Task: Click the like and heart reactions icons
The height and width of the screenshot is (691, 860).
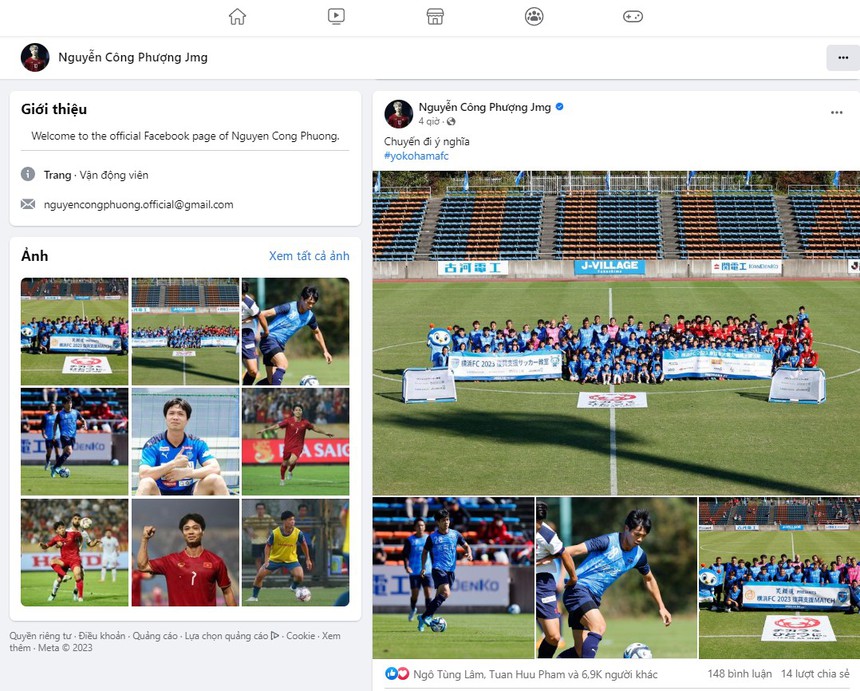Action: (x=397, y=673)
